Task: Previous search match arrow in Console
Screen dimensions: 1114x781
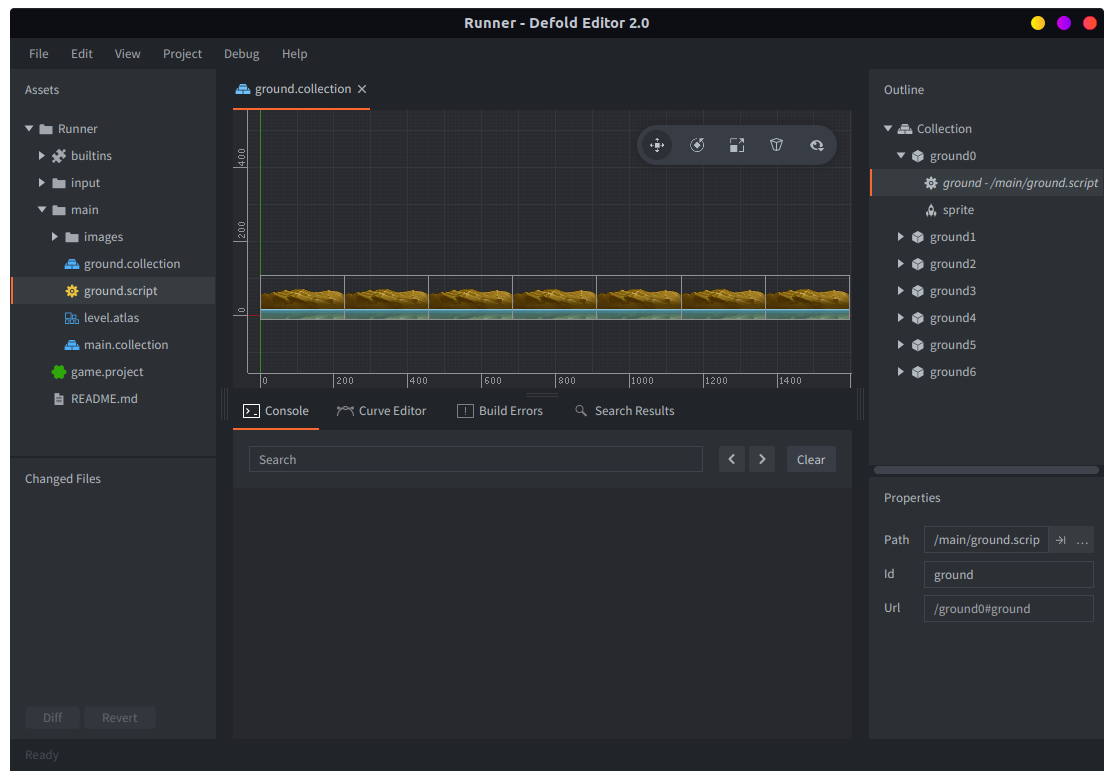Action: (732, 459)
